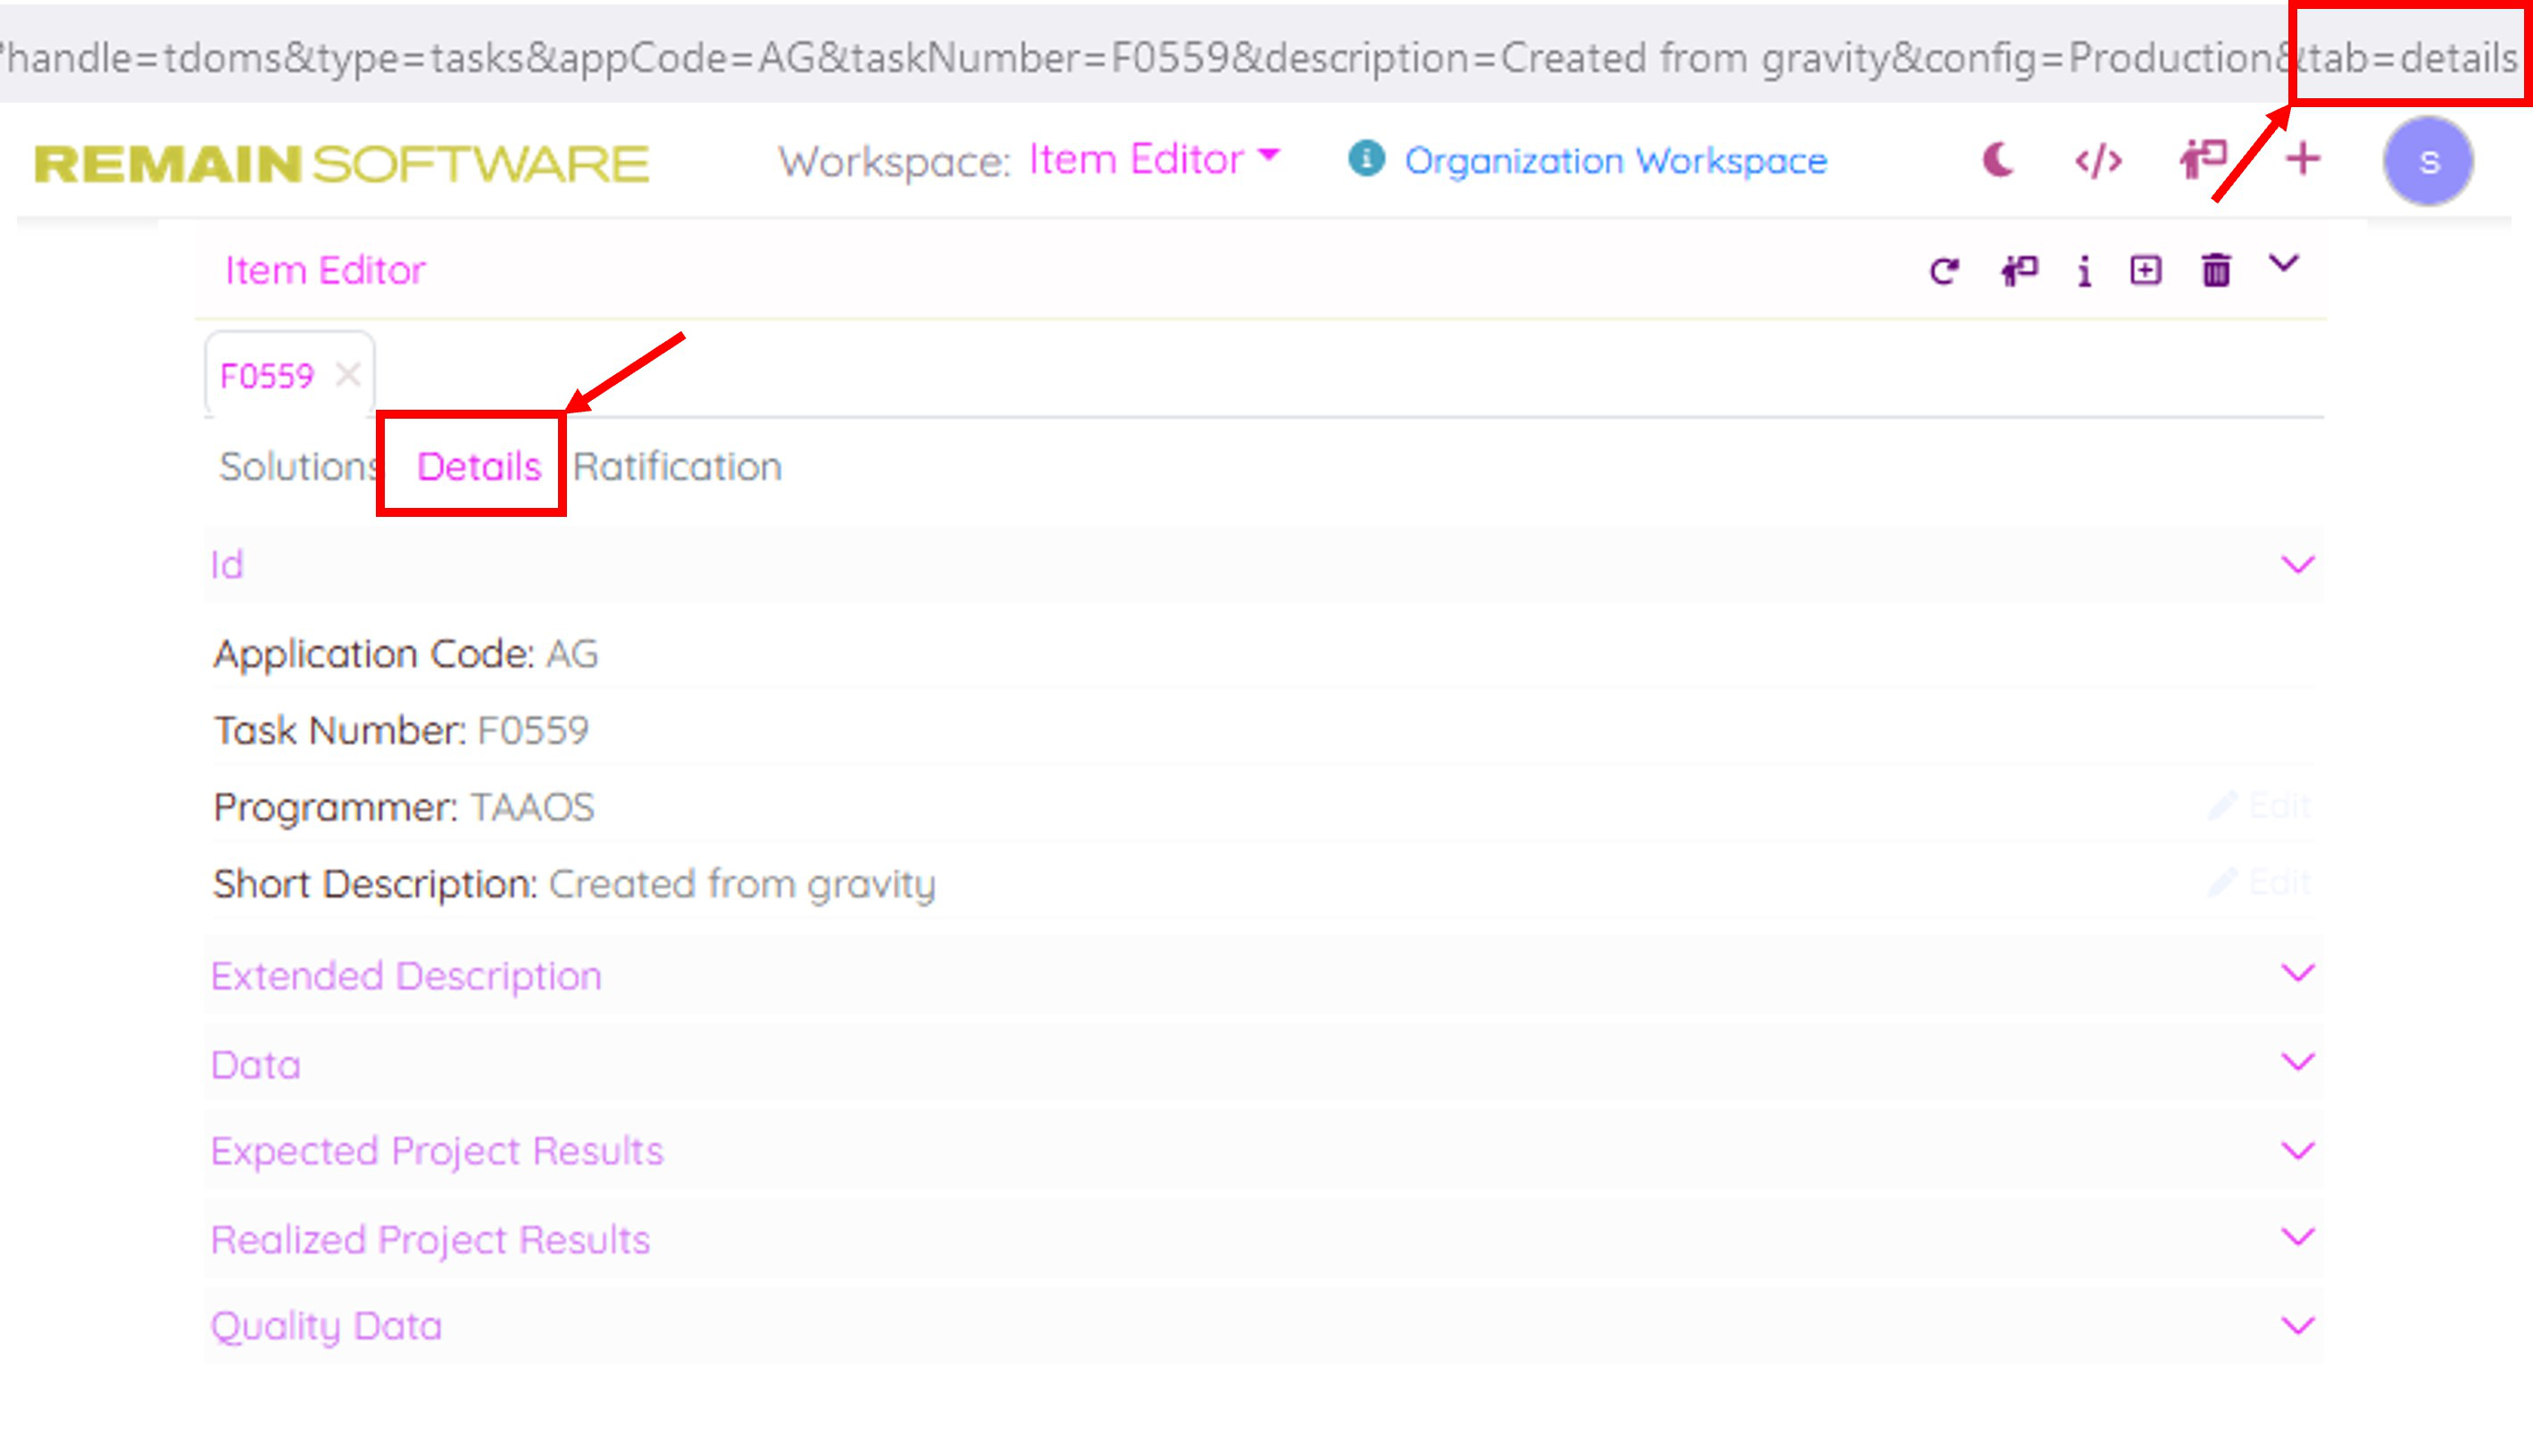Screen dimensions: 2533x1456
Task: Toggle dark mode moon icon
Action: tap(1997, 160)
